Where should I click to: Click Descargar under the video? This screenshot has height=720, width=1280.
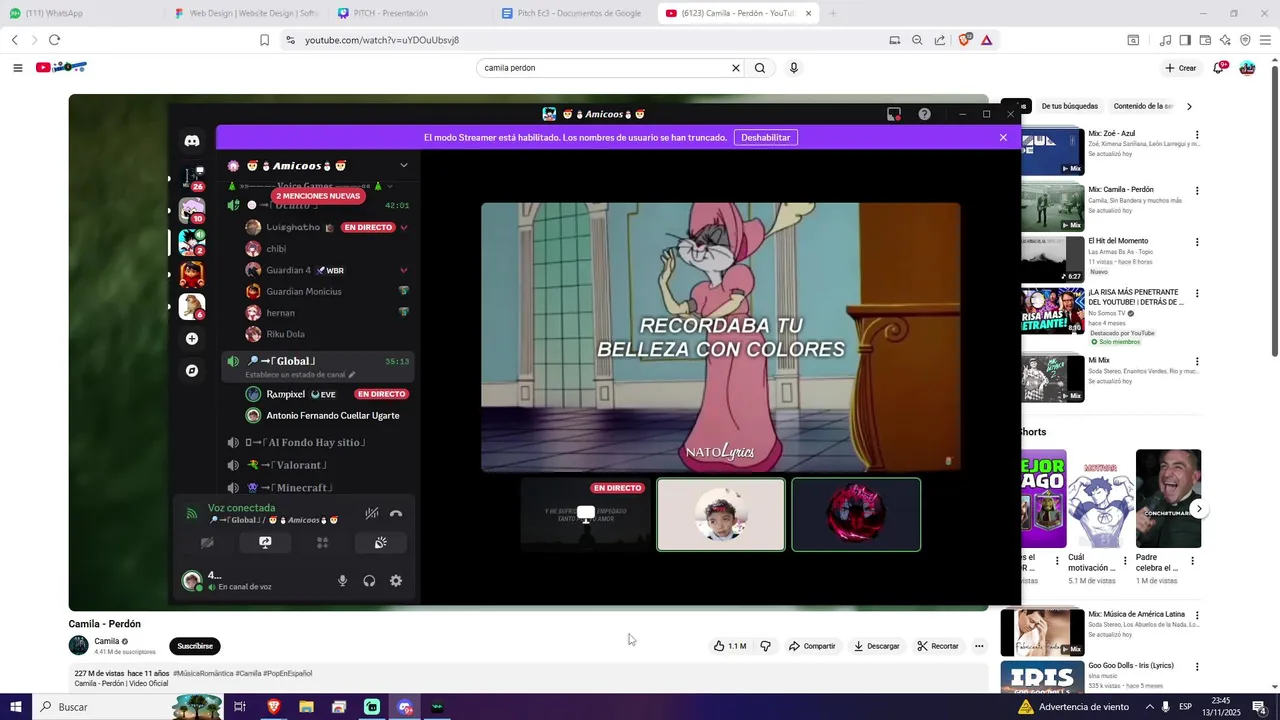click(876, 646)
